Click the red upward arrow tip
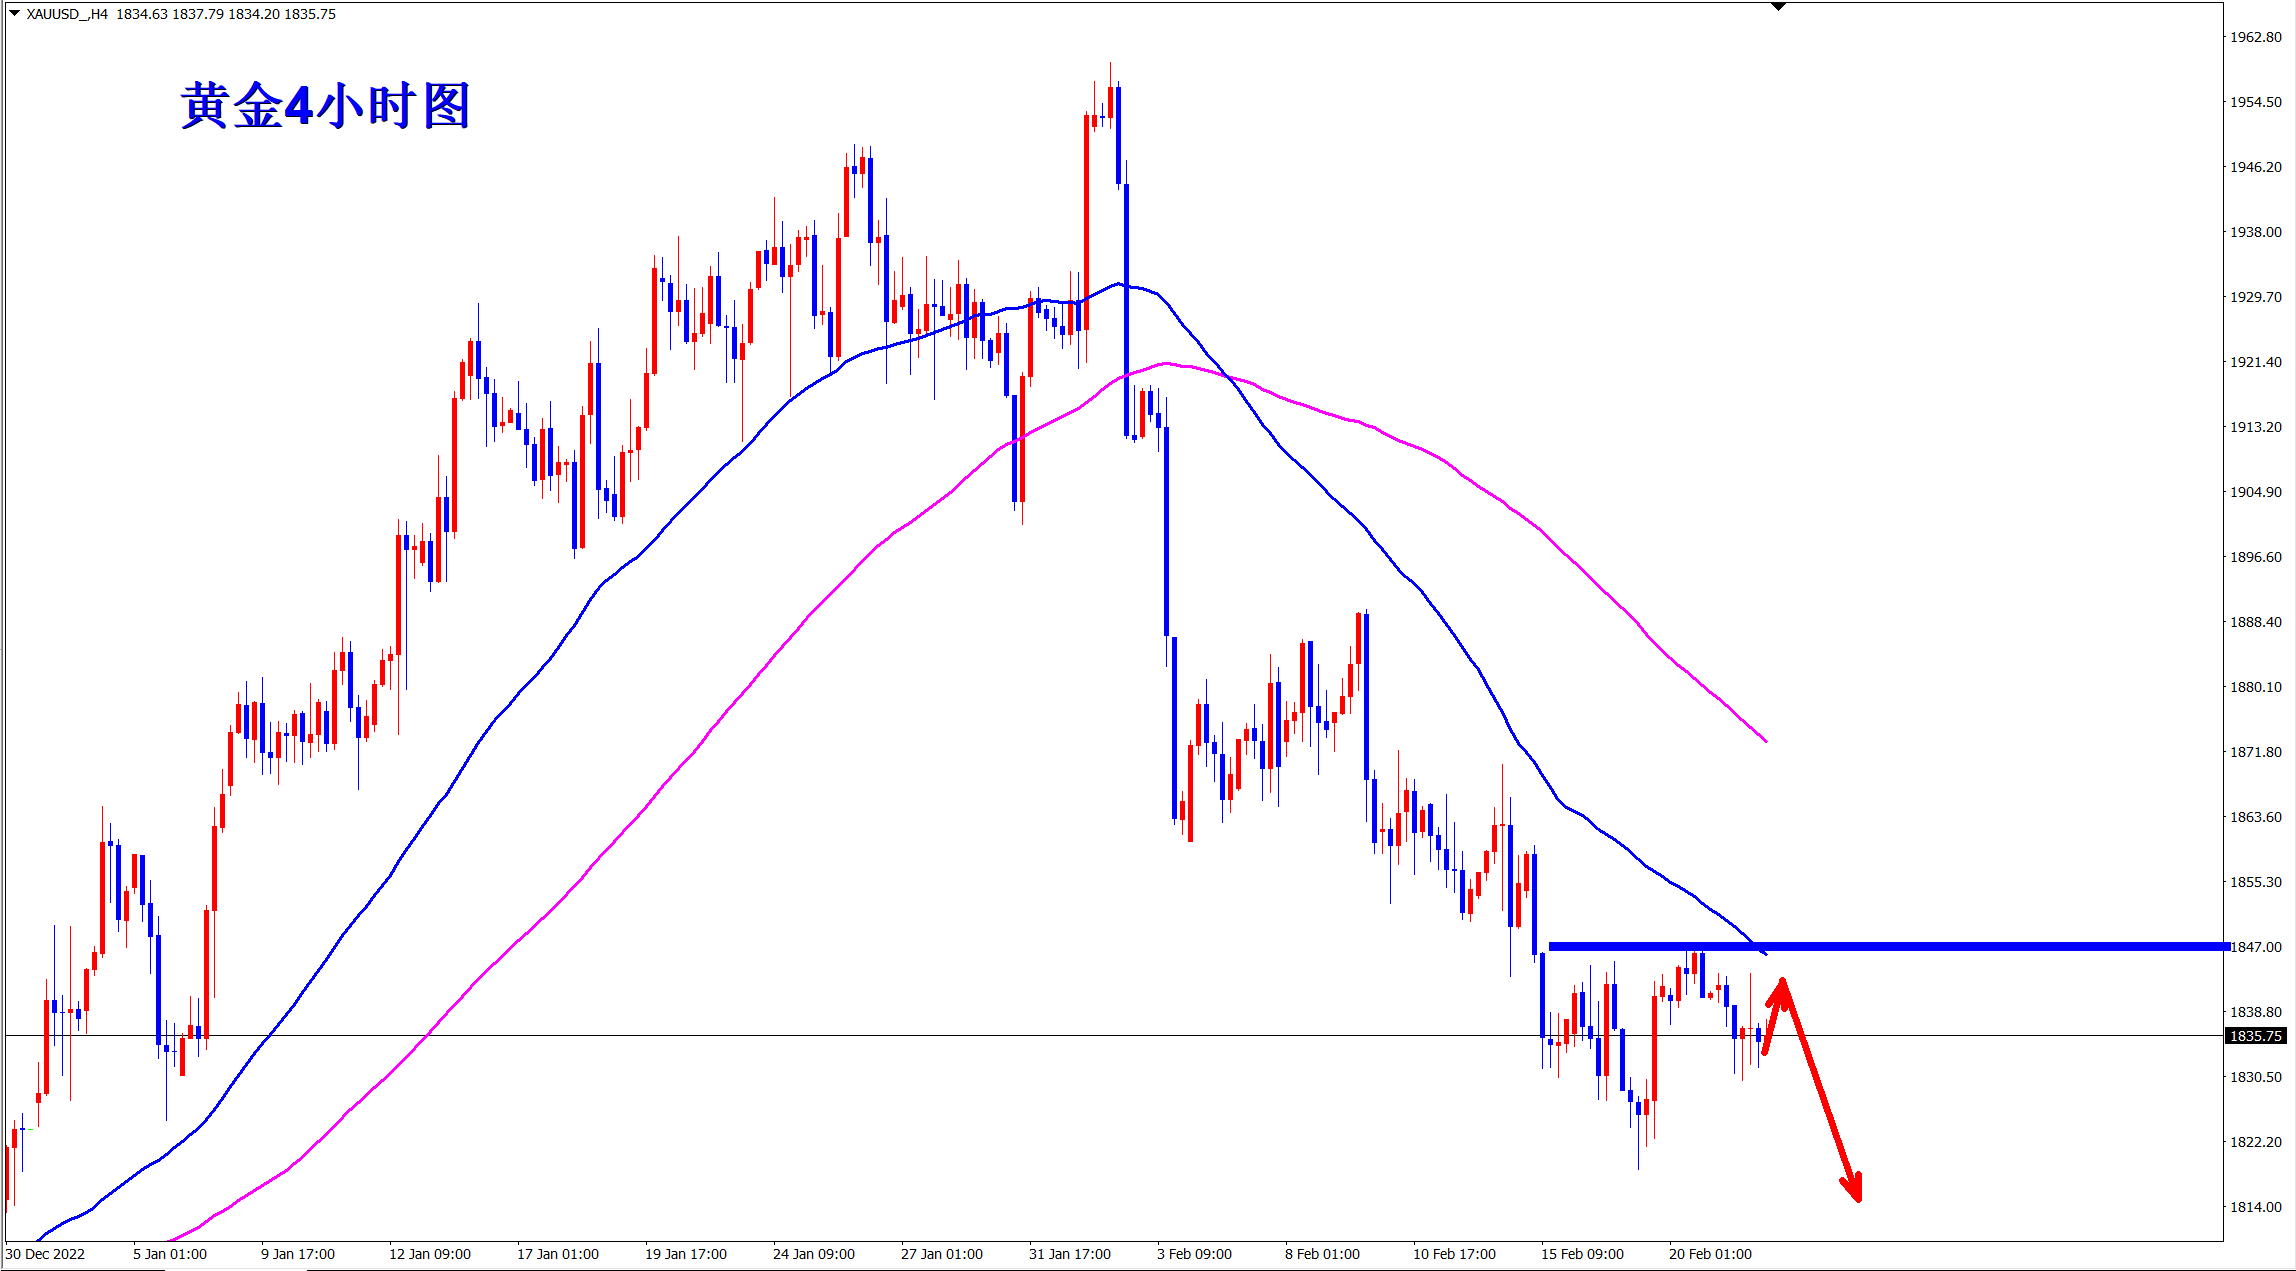 point(1781,985)
